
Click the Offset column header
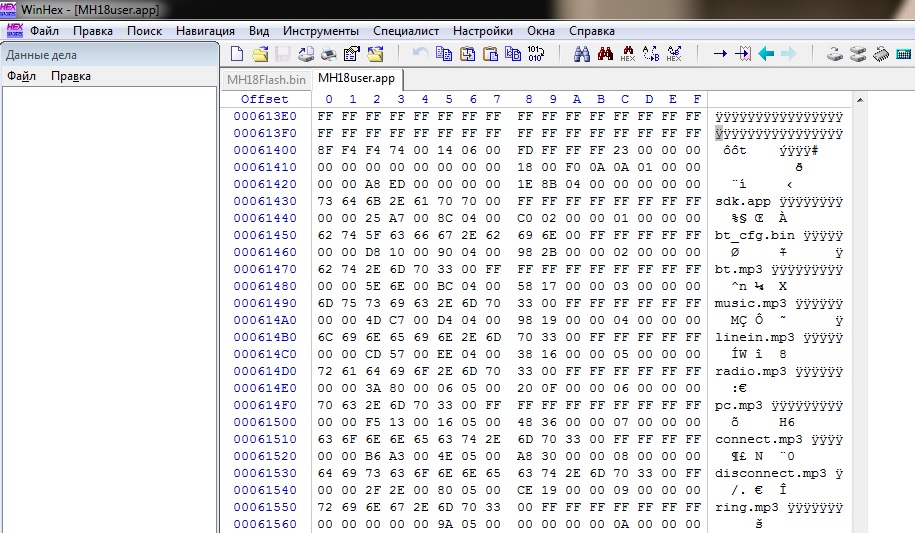(x=264, y=99)
